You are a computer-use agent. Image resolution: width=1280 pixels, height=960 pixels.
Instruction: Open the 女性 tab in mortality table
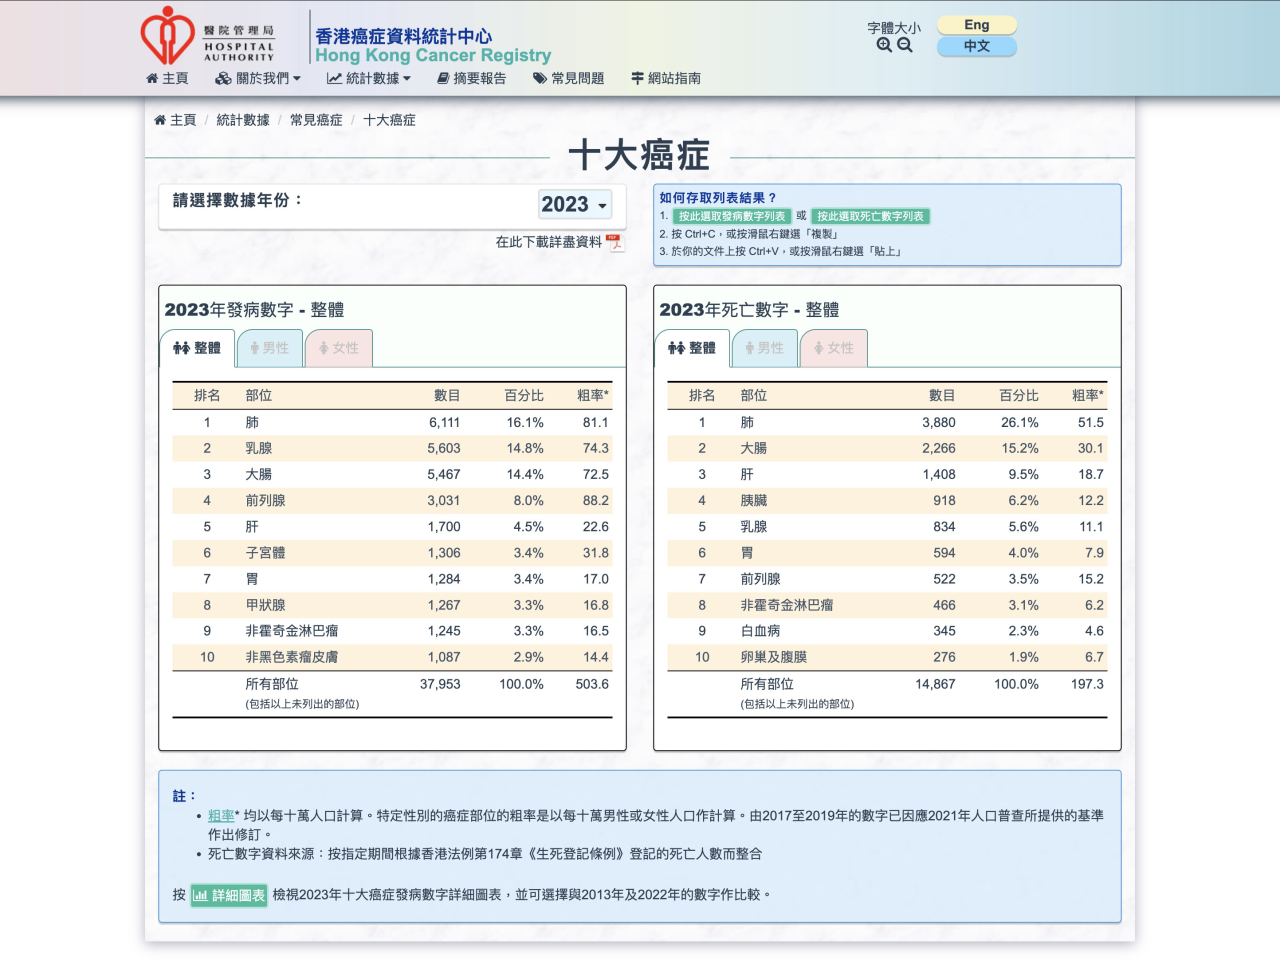click(834, 348)
